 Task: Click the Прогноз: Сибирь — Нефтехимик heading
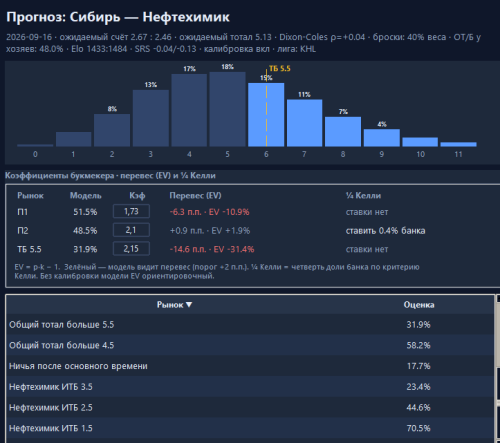click(118, 17)
